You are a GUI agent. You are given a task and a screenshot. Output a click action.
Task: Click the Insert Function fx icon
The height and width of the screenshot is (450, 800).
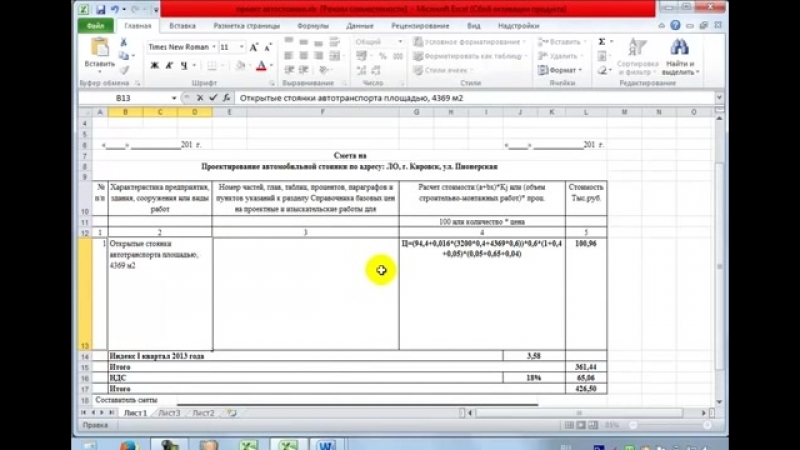(x=225, y=98)
